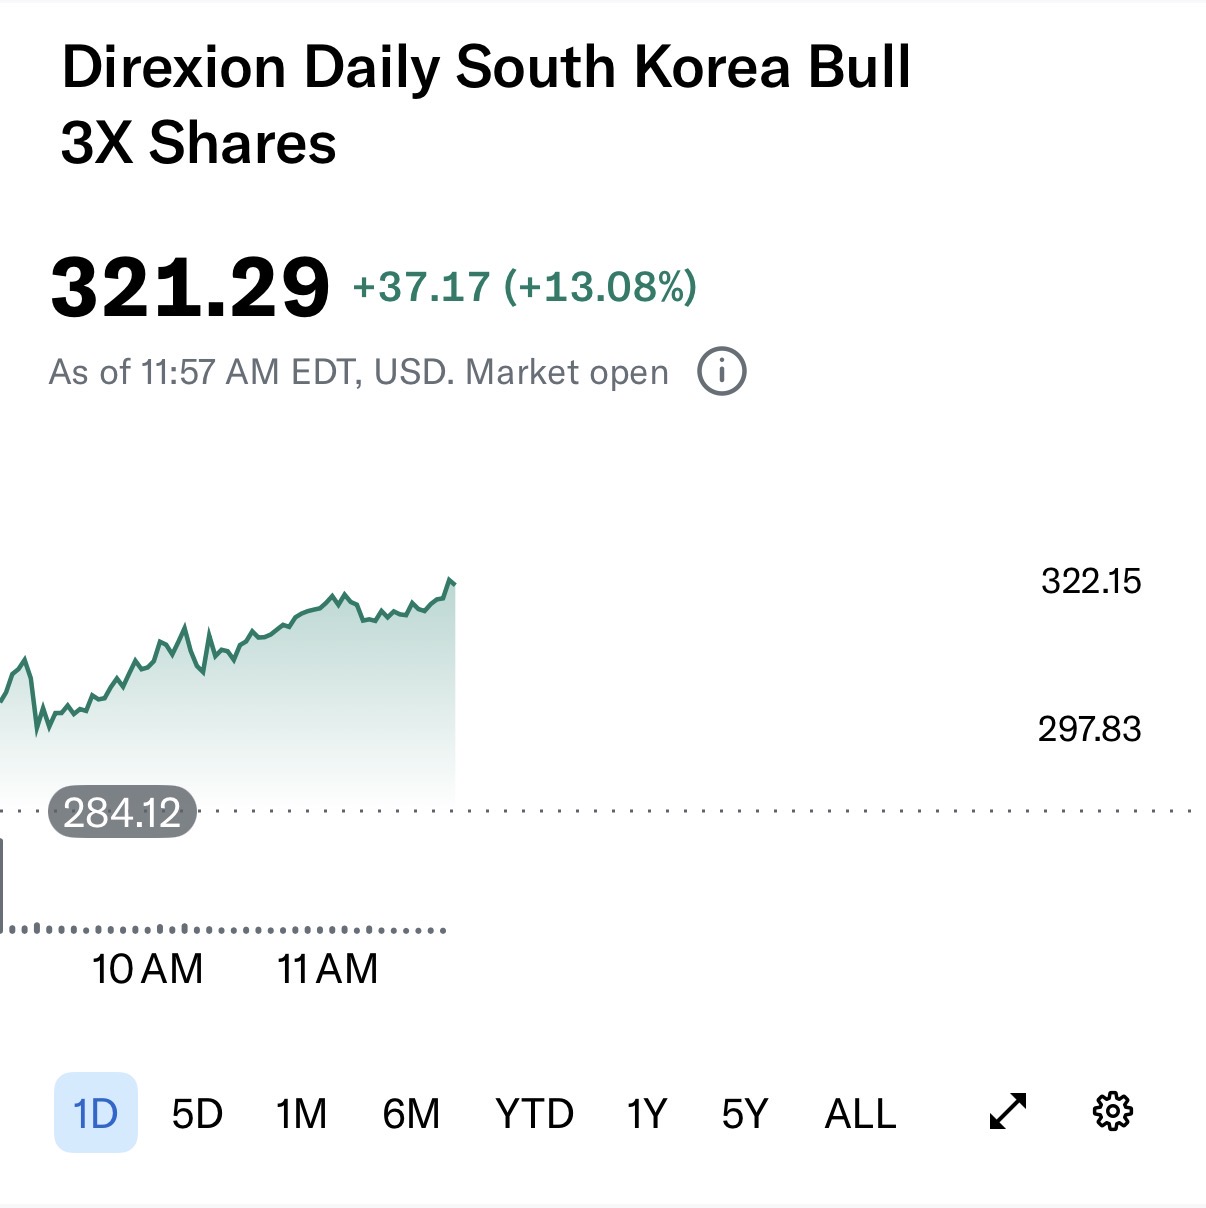The image size is (1206, 1208).
Task: Switch to the 1M range
Action: tap(301, 1113)
